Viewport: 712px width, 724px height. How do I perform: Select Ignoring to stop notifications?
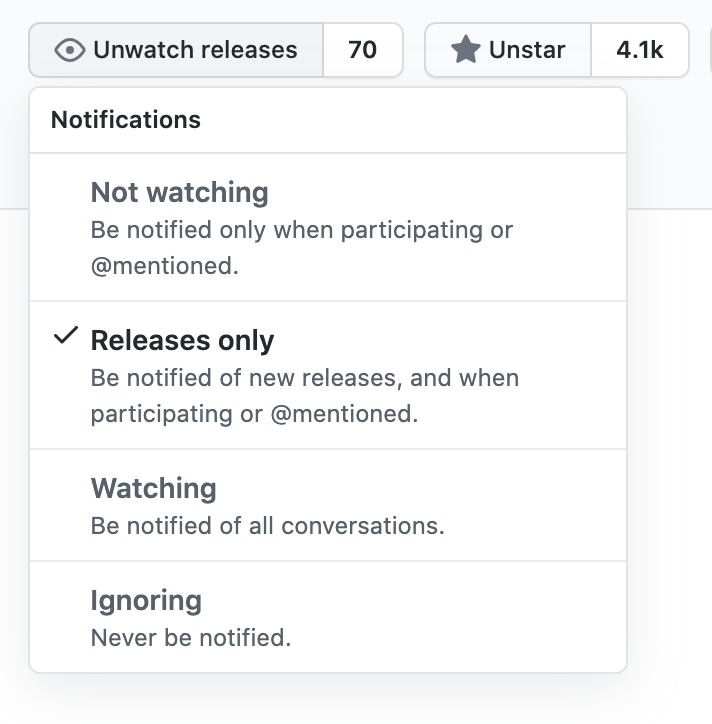(x=146, y=600)
